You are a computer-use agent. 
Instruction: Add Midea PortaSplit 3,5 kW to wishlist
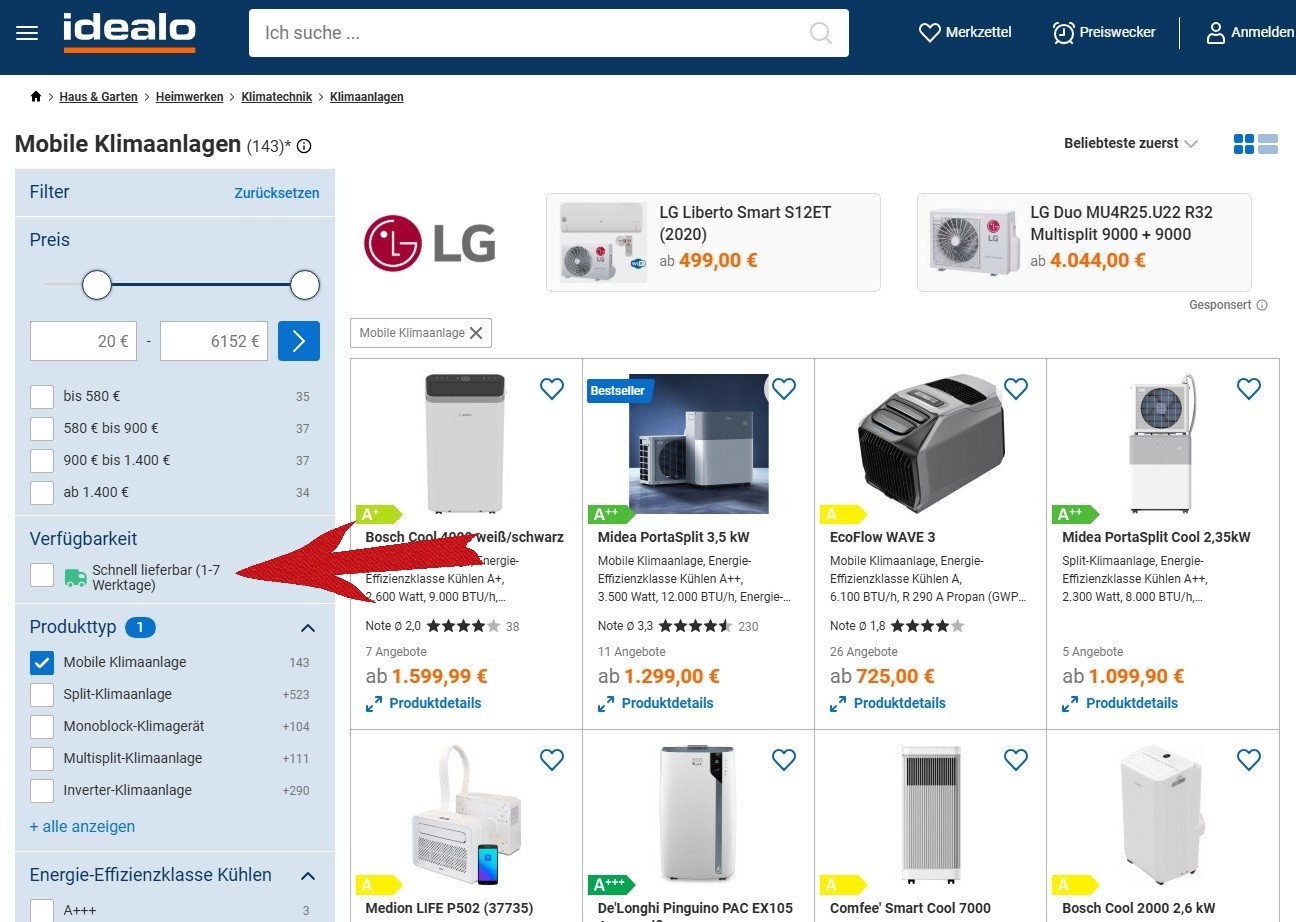(784, 388)
